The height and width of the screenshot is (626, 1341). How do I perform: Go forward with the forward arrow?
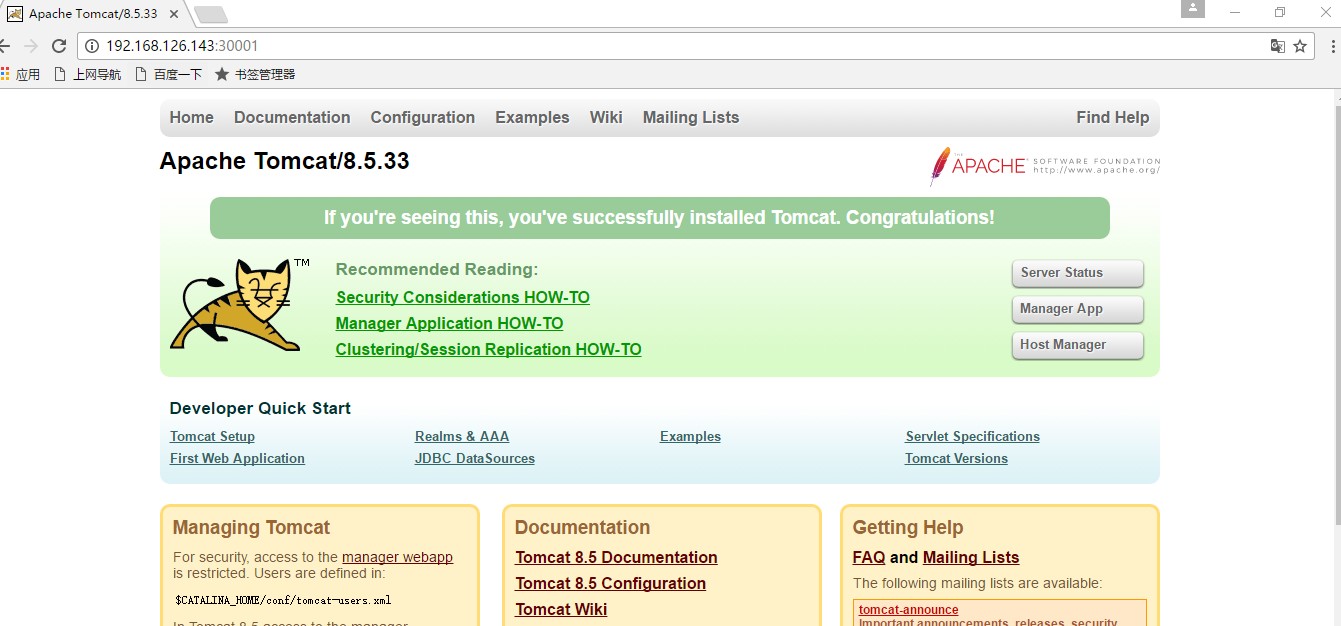[30, 46]
